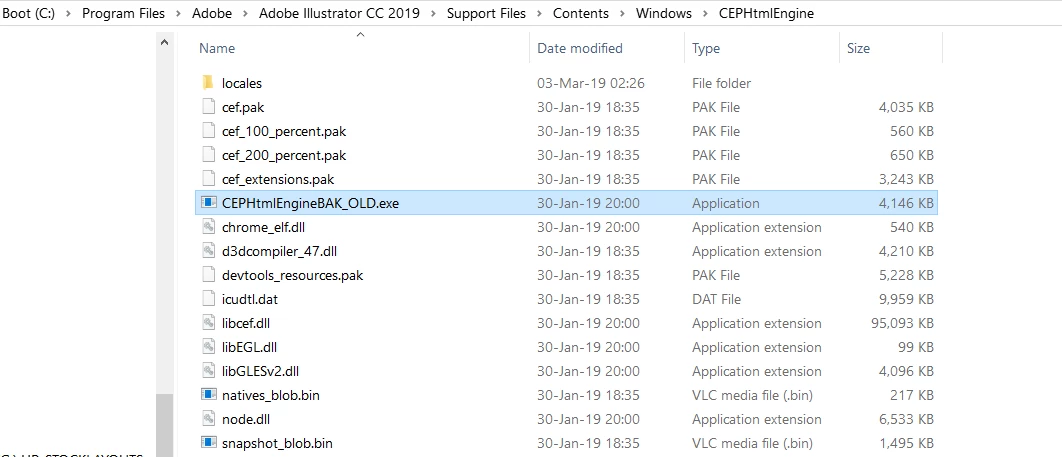This screenshot has height=457, width=1062.
Task: Navigate to Boot (C:) in breadcrumb
Action: tap(29, 14)
